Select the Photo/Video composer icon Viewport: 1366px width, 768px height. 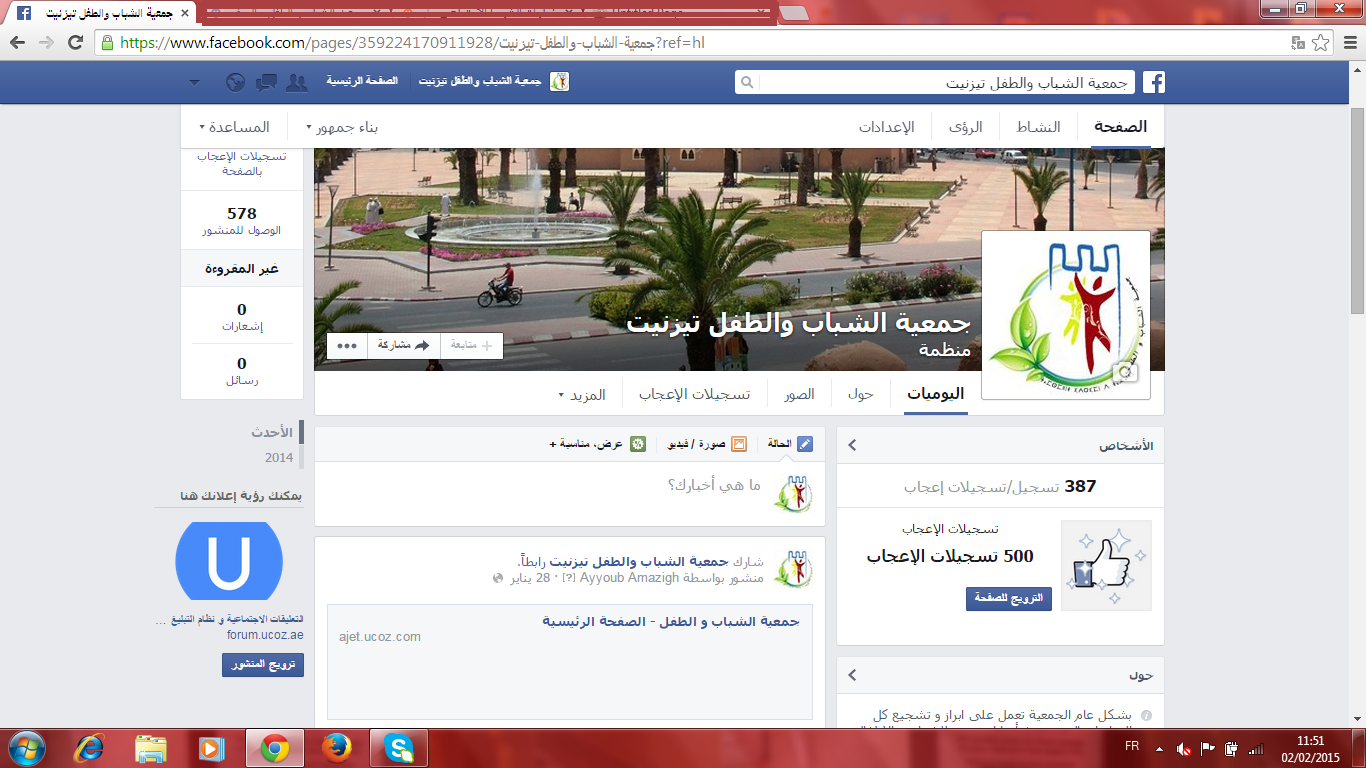(x=739, y=444)
